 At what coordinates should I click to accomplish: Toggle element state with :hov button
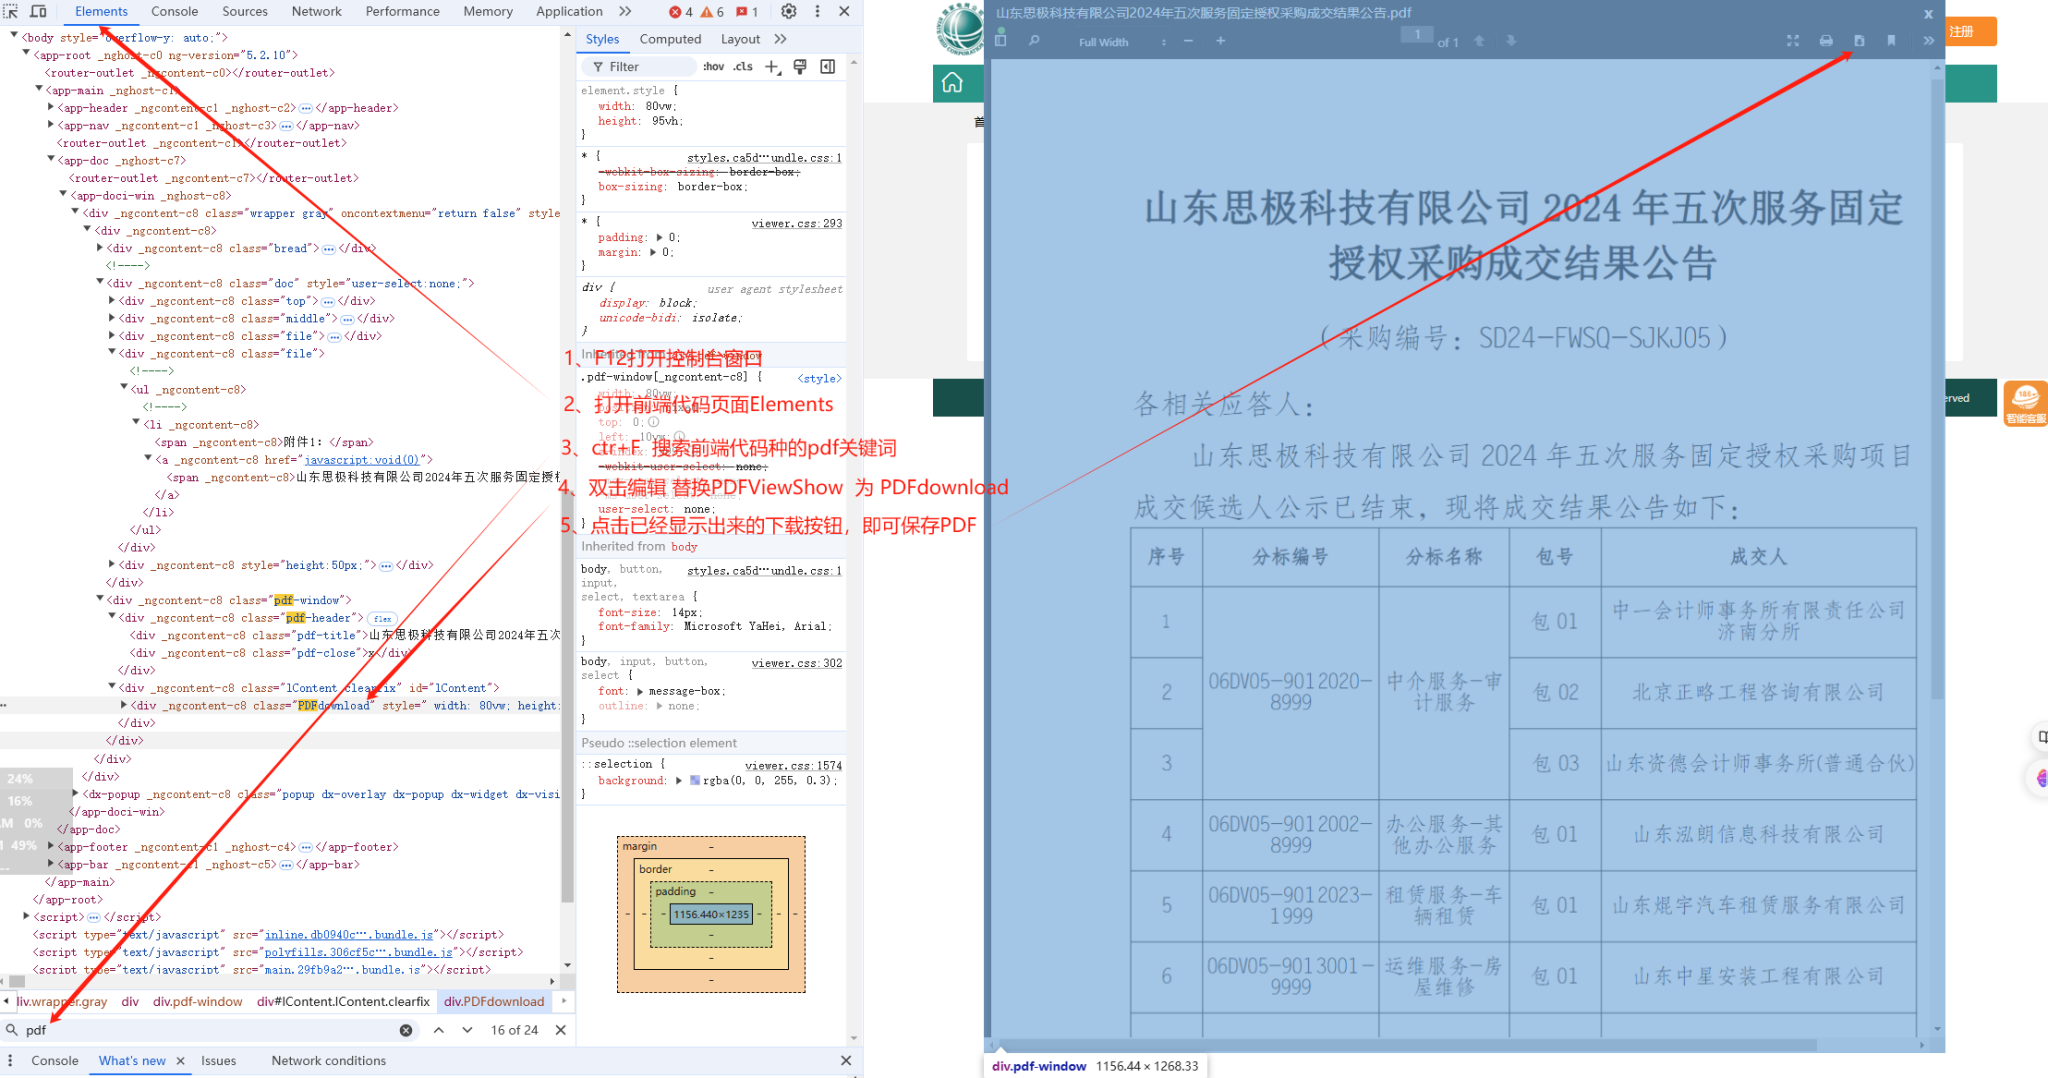click(713, 66)
